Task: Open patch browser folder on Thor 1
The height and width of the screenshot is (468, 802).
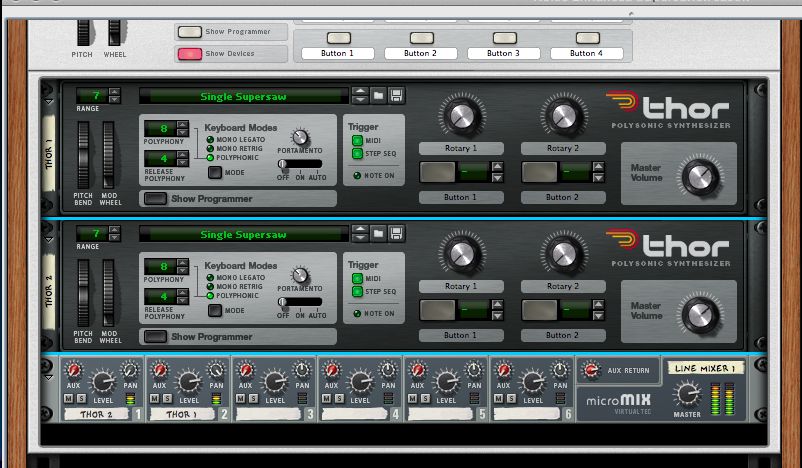Action: click(x=378, y=96)
